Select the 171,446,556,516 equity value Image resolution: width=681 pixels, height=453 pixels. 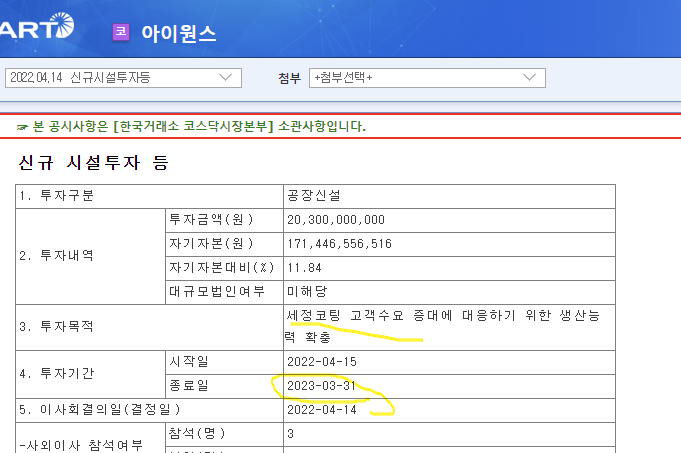click(339, 244)
